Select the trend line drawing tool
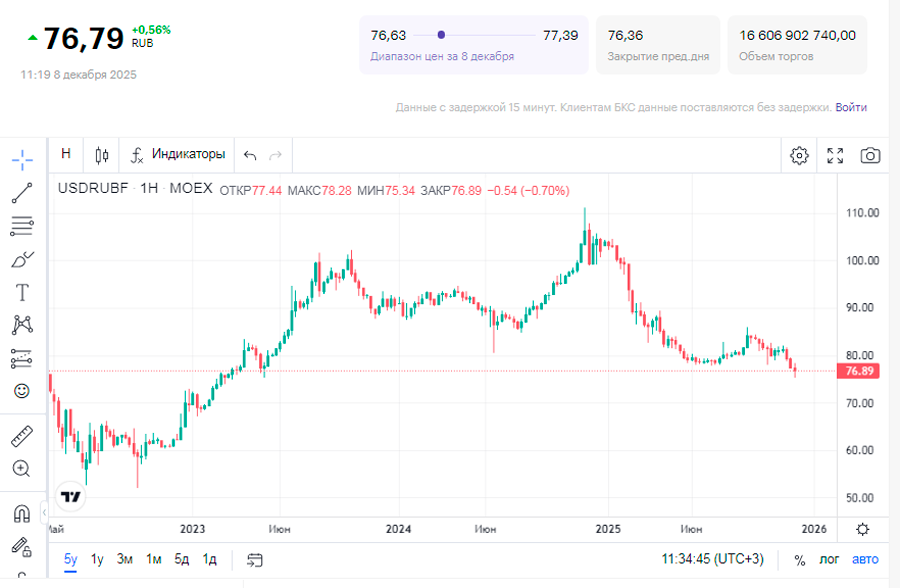900x588 pixels. coord(22,193)
